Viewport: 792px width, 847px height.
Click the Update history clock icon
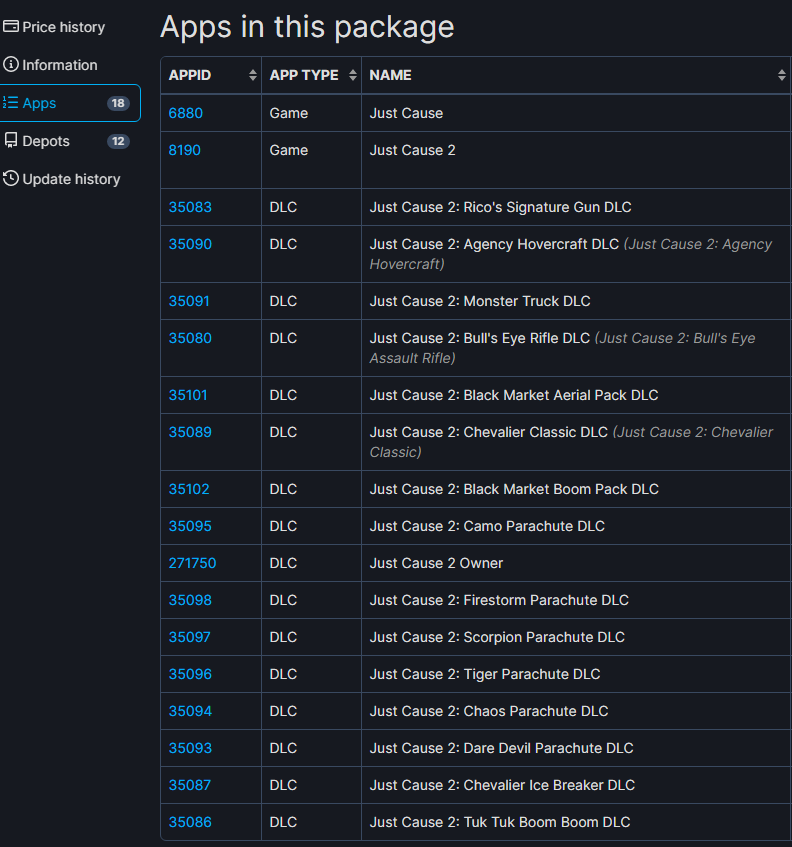point(11,179)
